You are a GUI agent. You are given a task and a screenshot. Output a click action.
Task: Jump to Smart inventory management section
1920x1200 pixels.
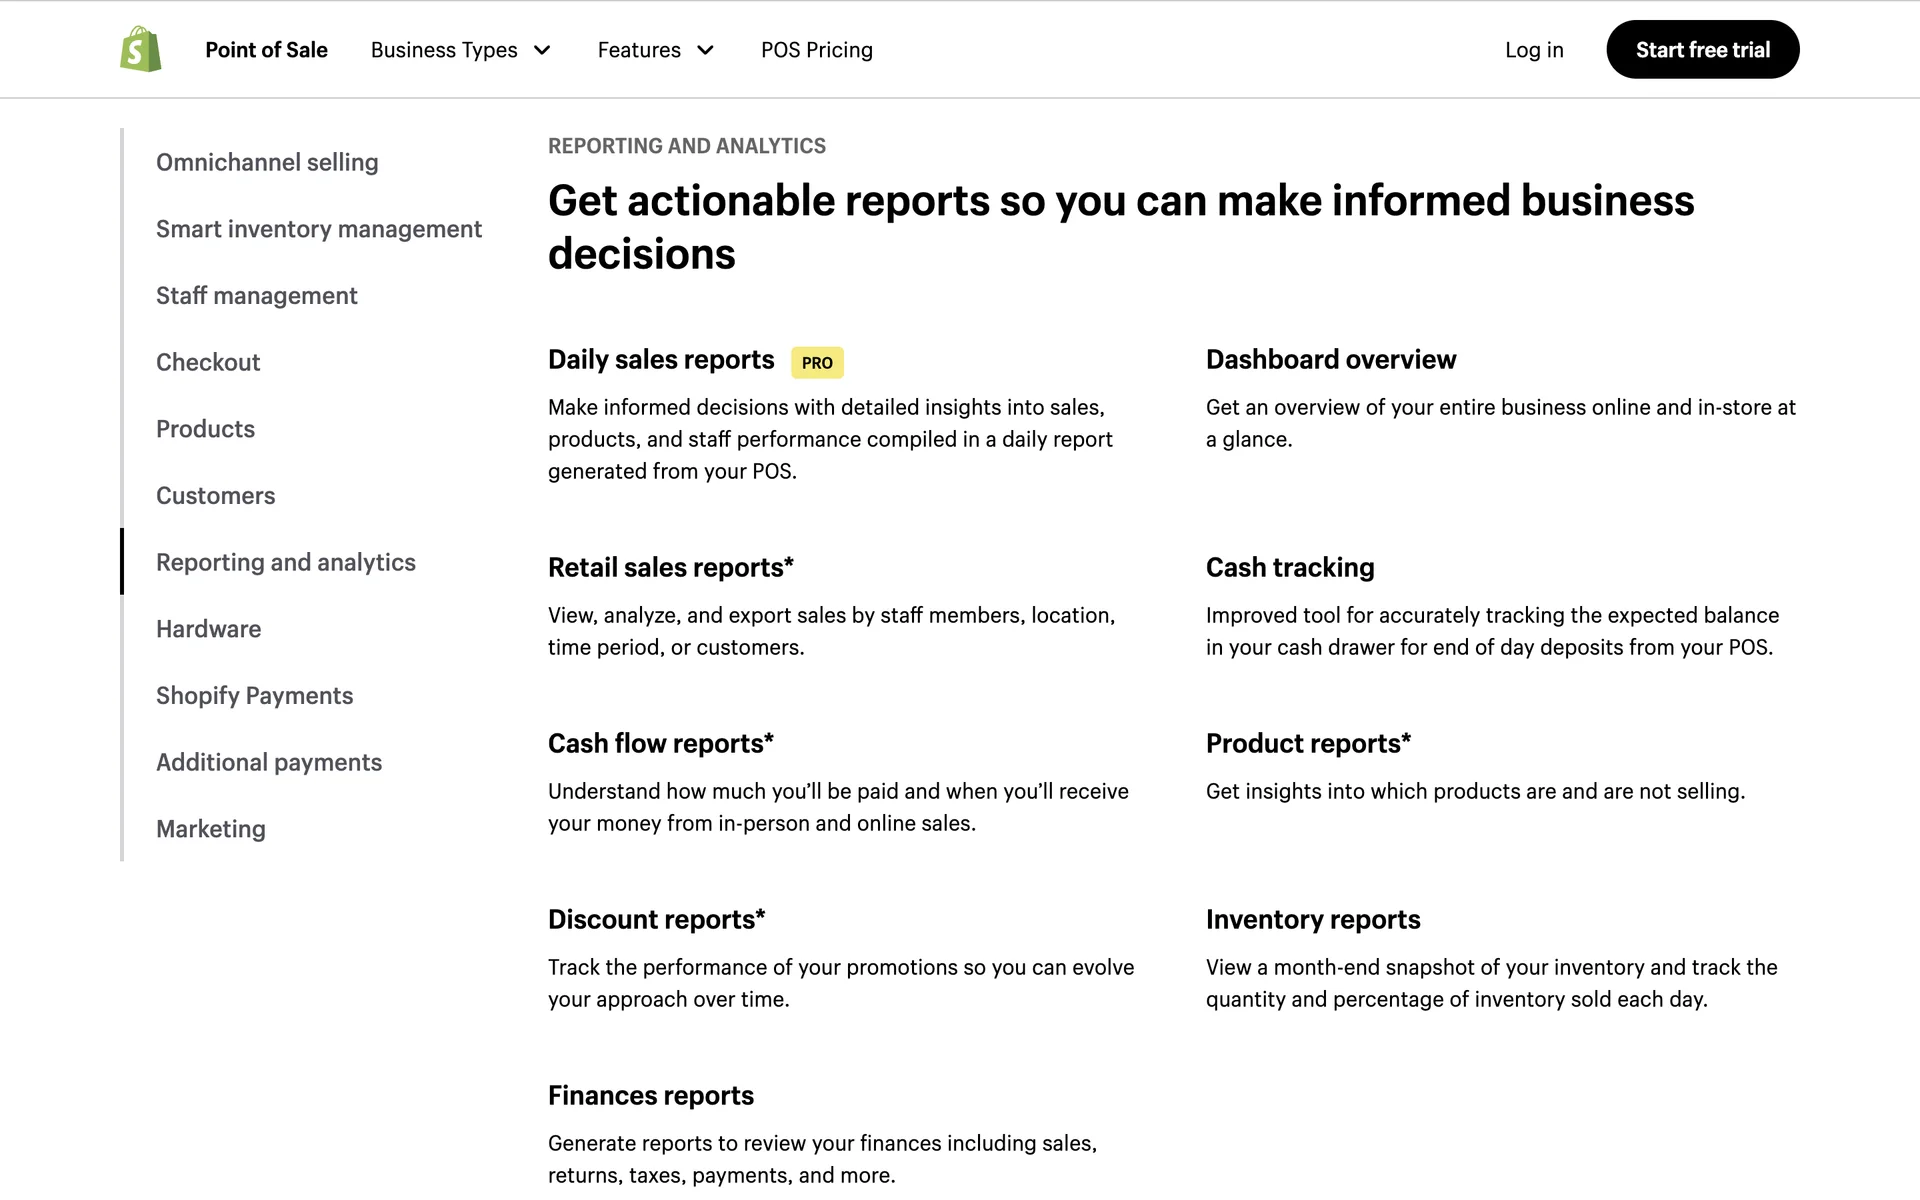coord(318,229)
